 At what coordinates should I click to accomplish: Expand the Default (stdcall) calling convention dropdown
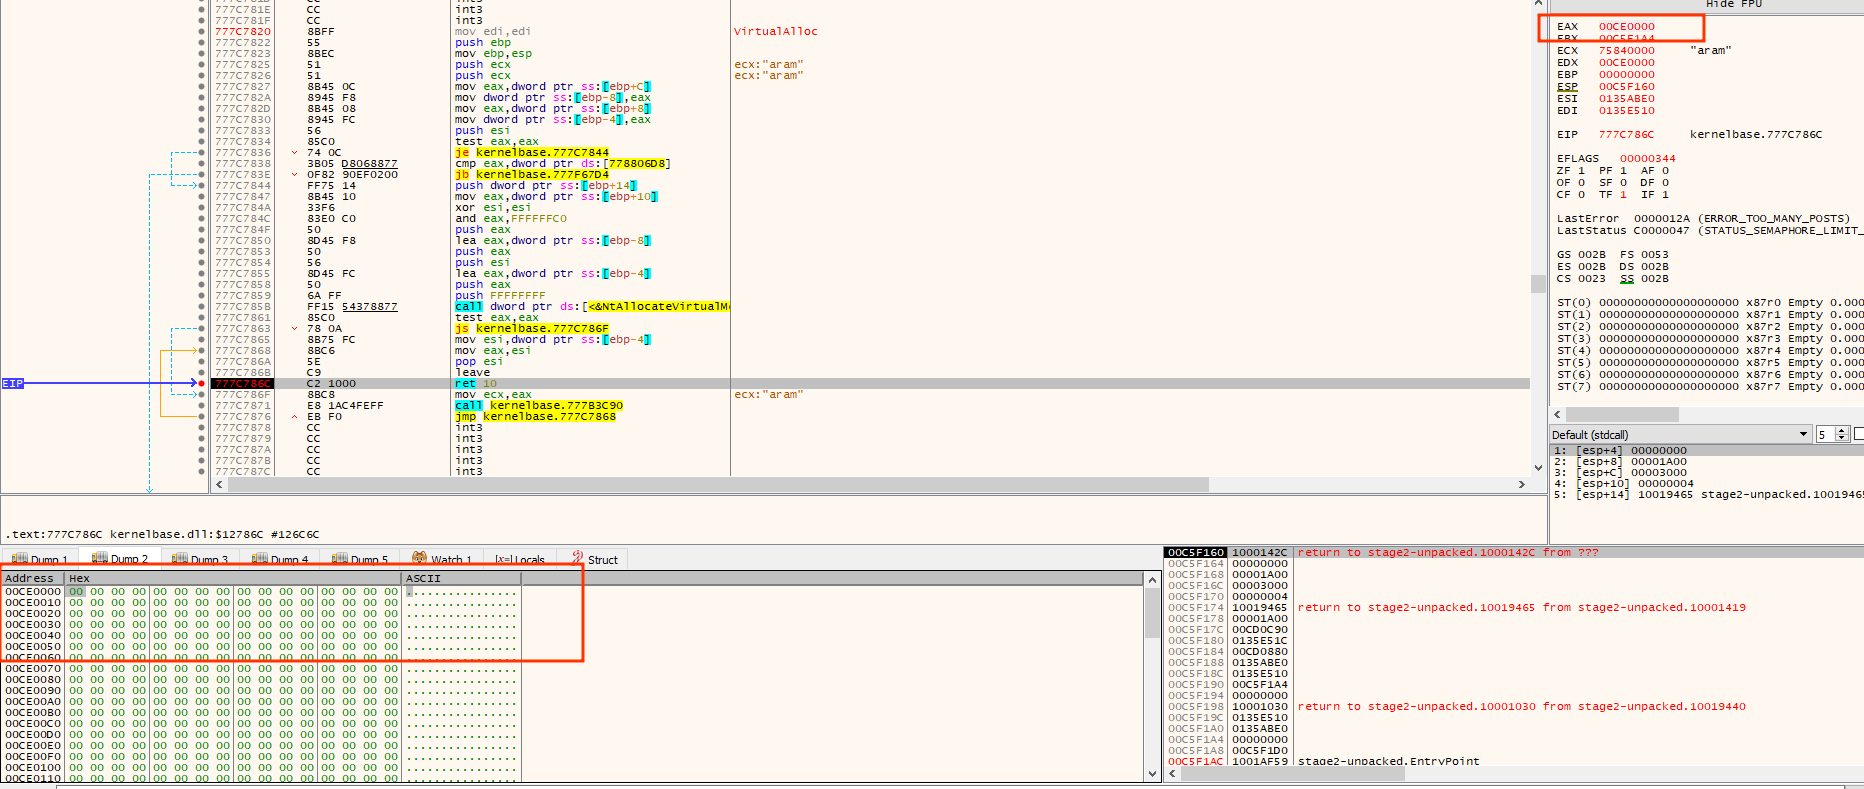[1803, 435]
